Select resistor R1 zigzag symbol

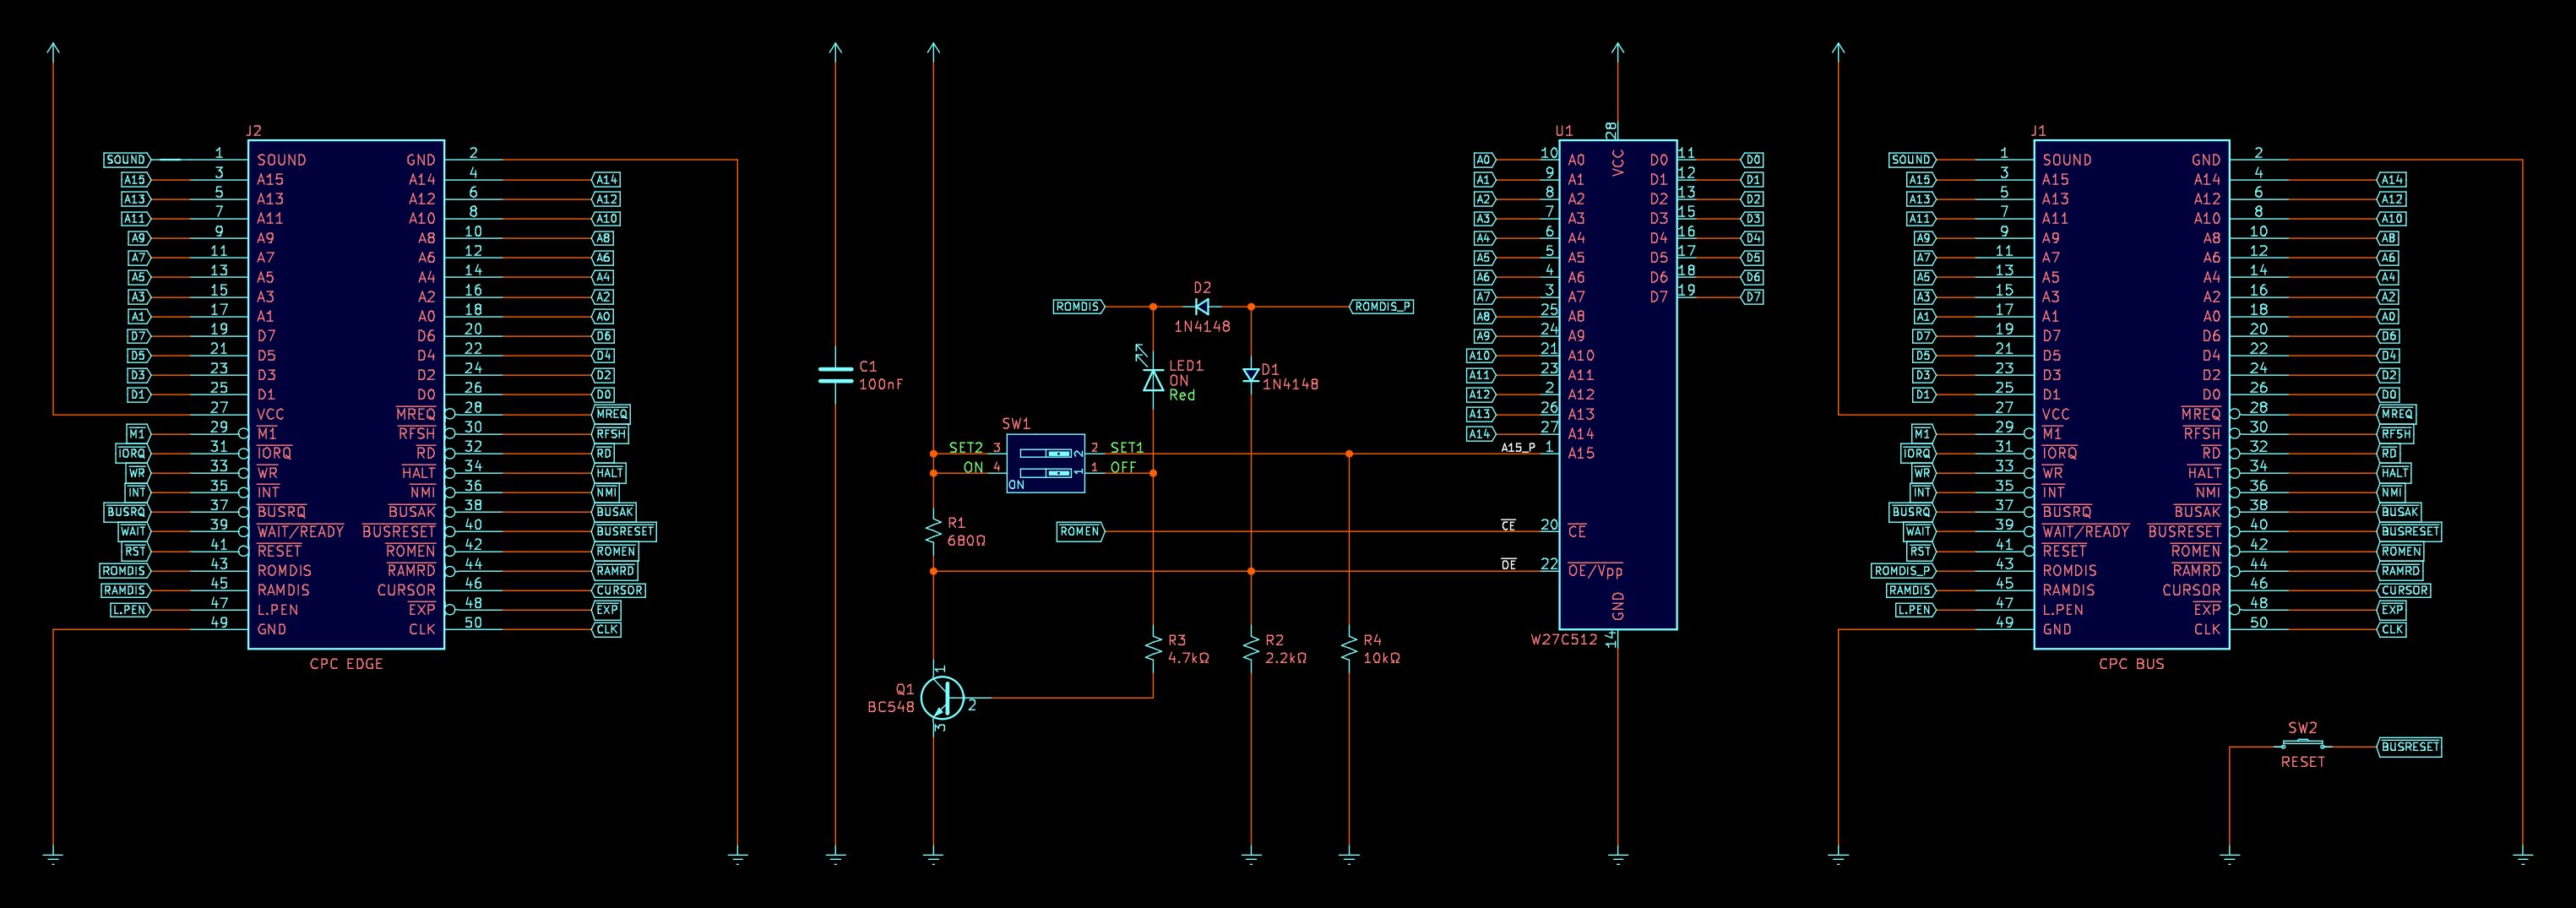(x=934, y=531)
